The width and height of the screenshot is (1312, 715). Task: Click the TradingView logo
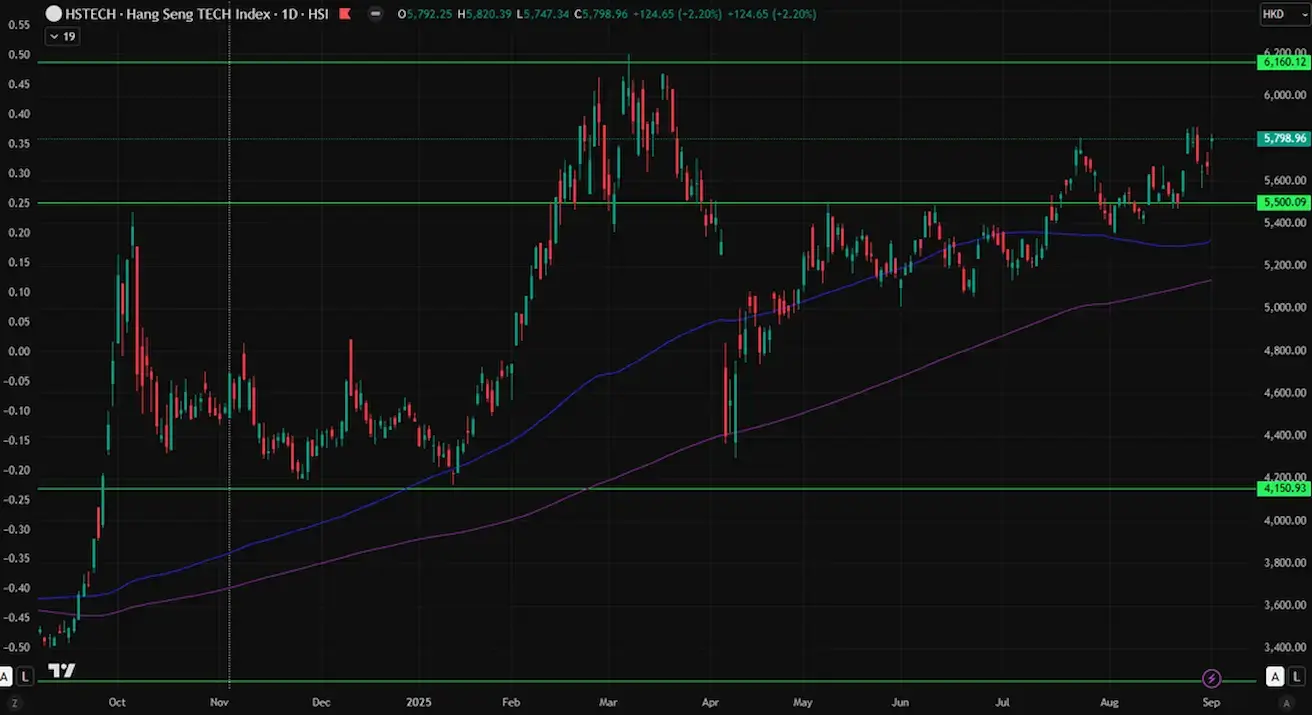coord(62,670)
